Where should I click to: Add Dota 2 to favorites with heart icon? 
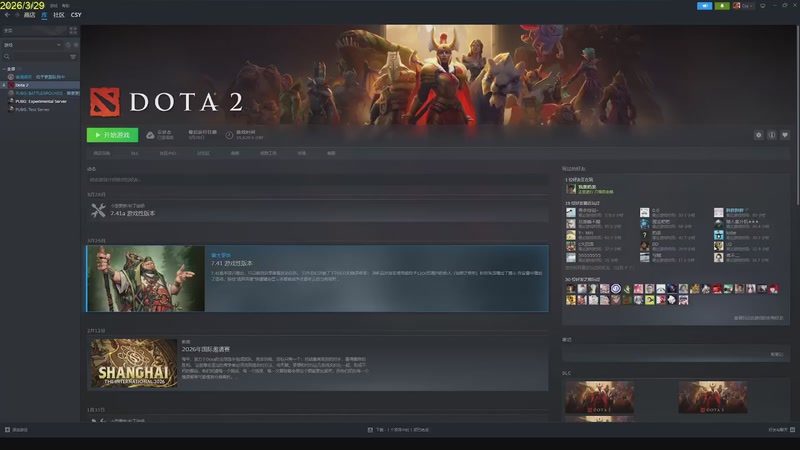click(785, 135)
